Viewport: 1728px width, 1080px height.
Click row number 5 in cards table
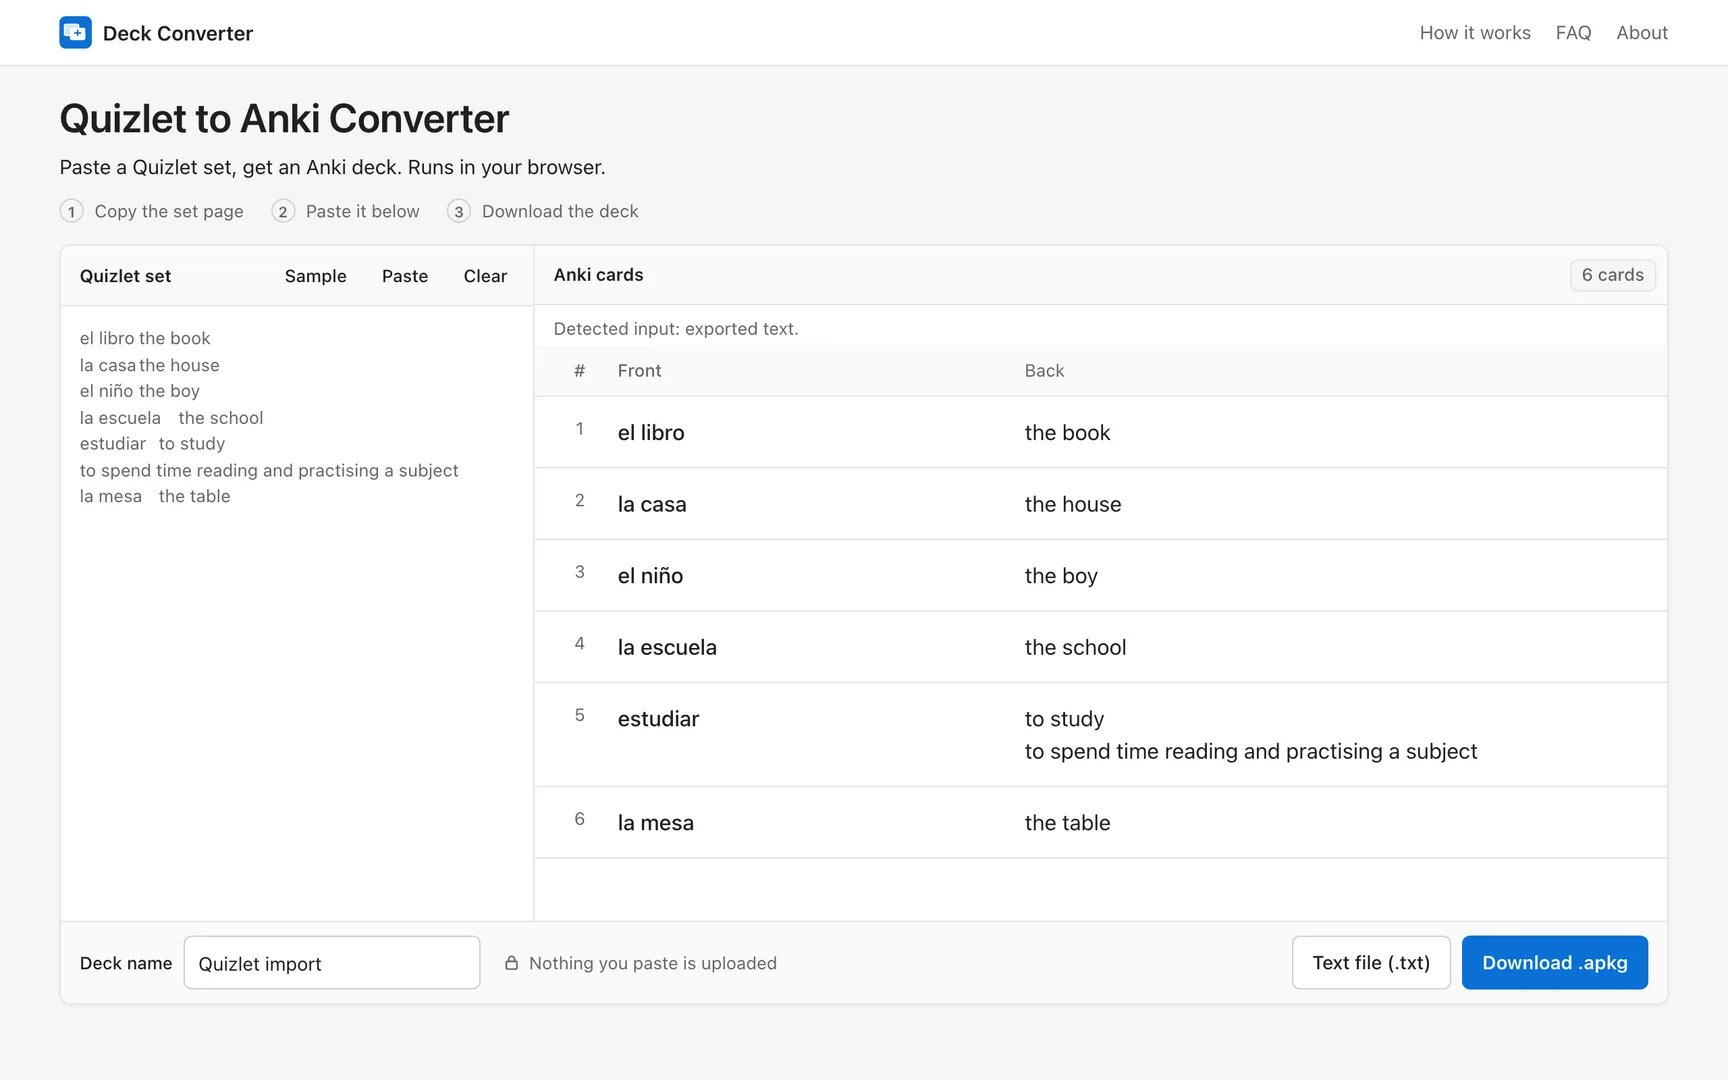point(579,715)
